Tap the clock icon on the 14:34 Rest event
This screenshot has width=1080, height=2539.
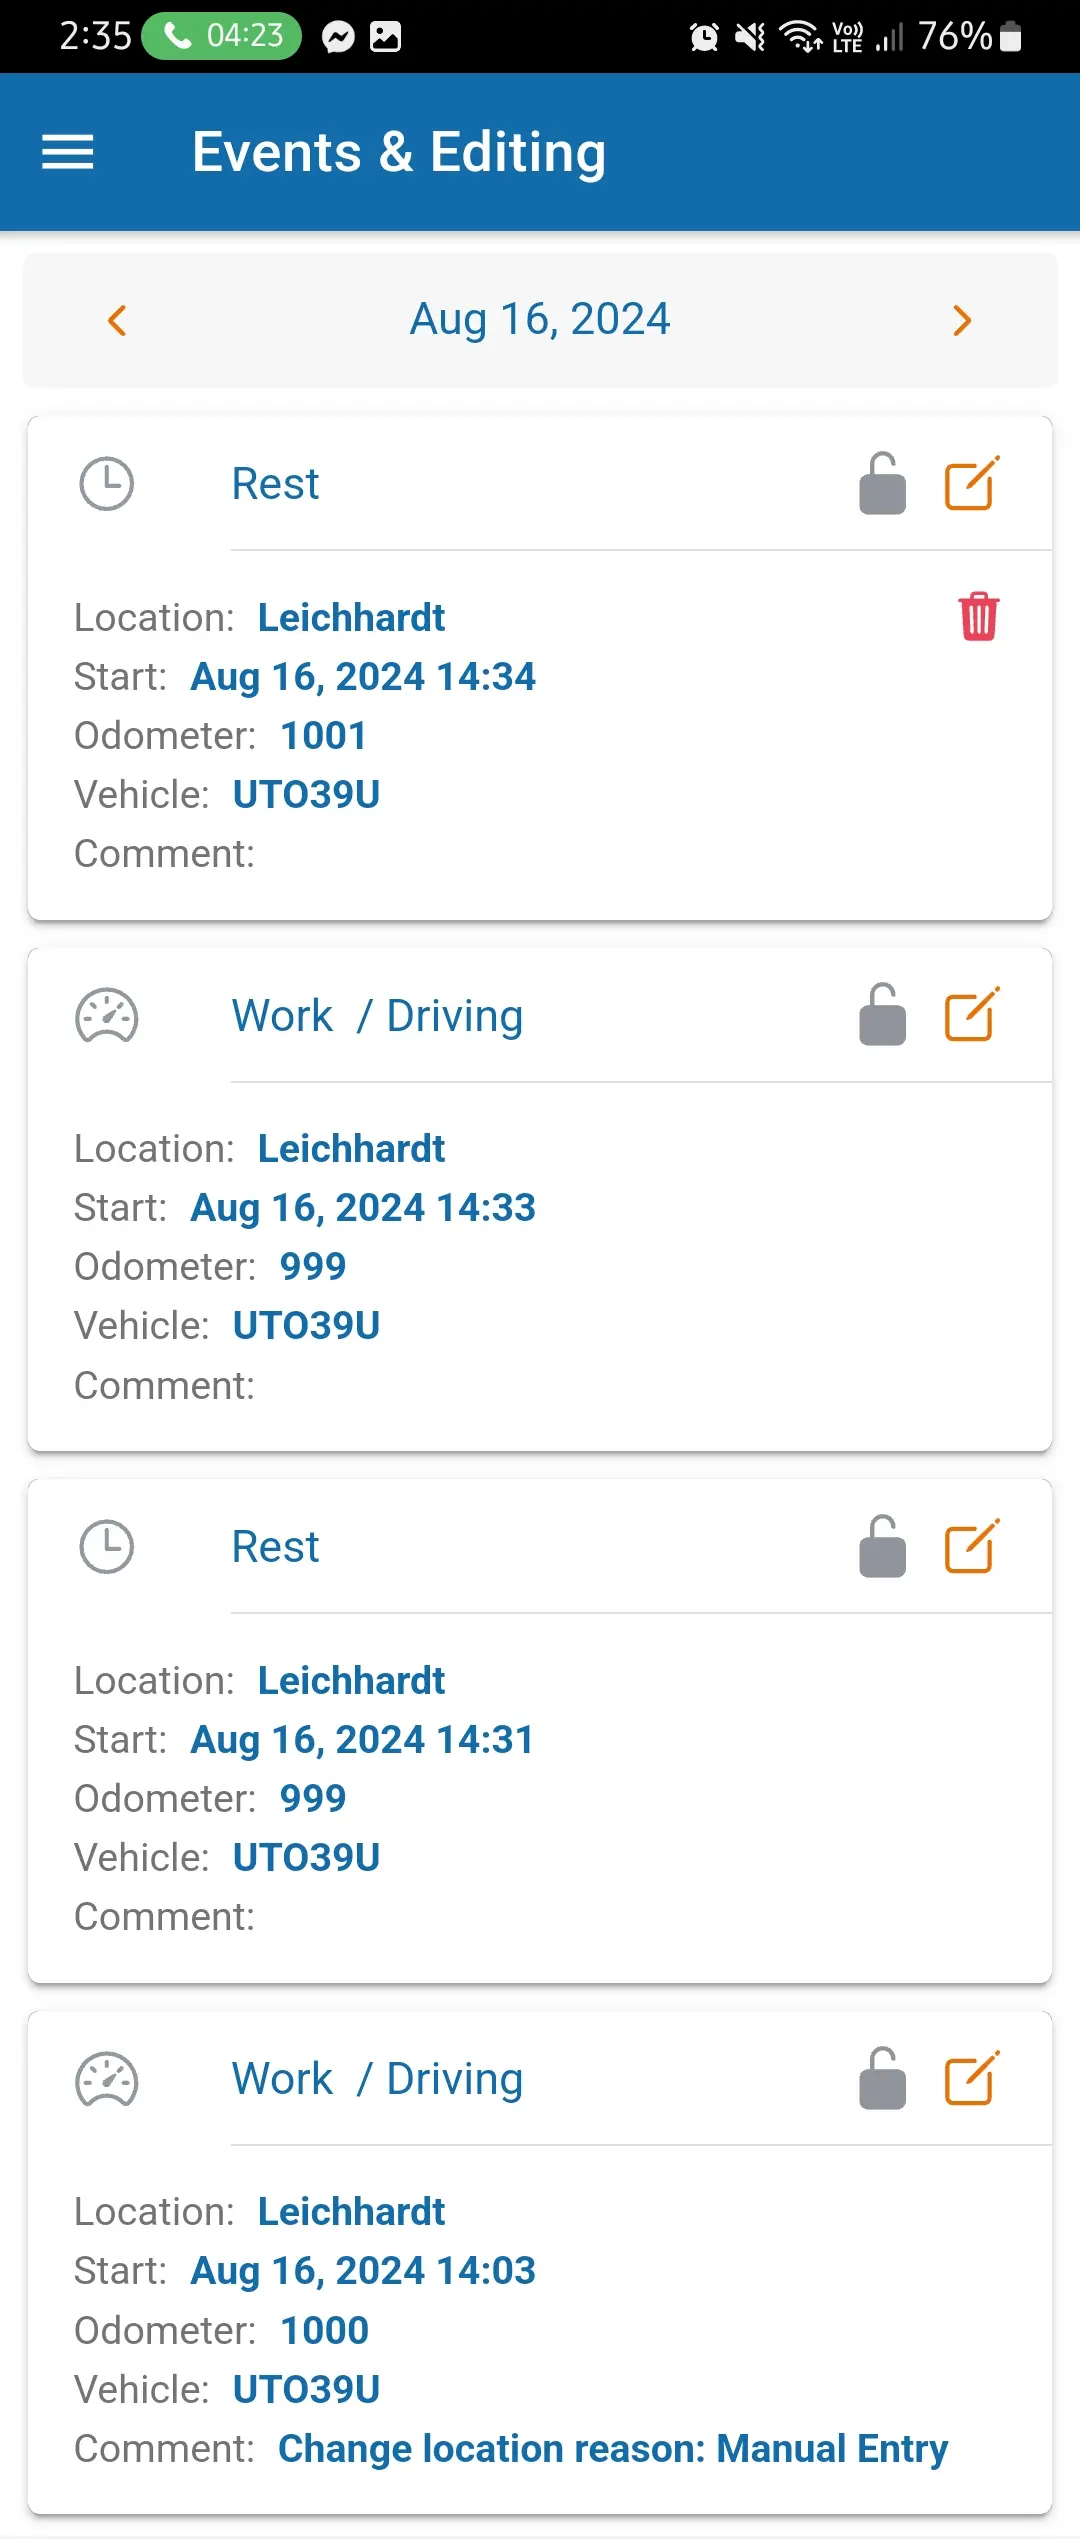pos(106,484)
